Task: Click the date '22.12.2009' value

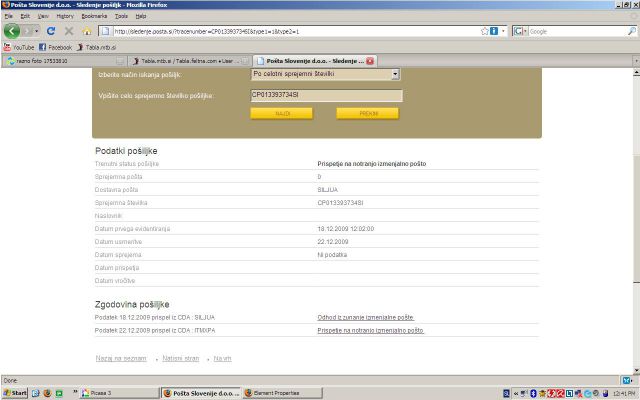Action: (333, 242)
